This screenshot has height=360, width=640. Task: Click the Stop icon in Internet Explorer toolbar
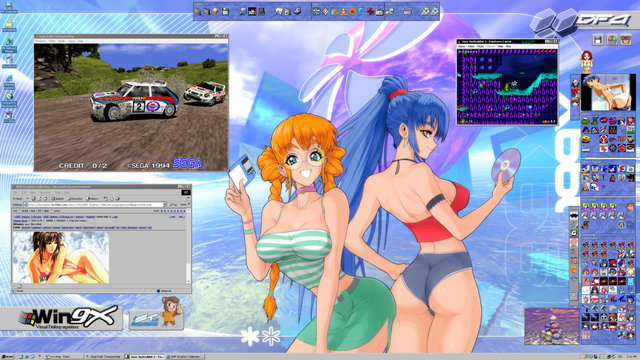click(34, 199)
